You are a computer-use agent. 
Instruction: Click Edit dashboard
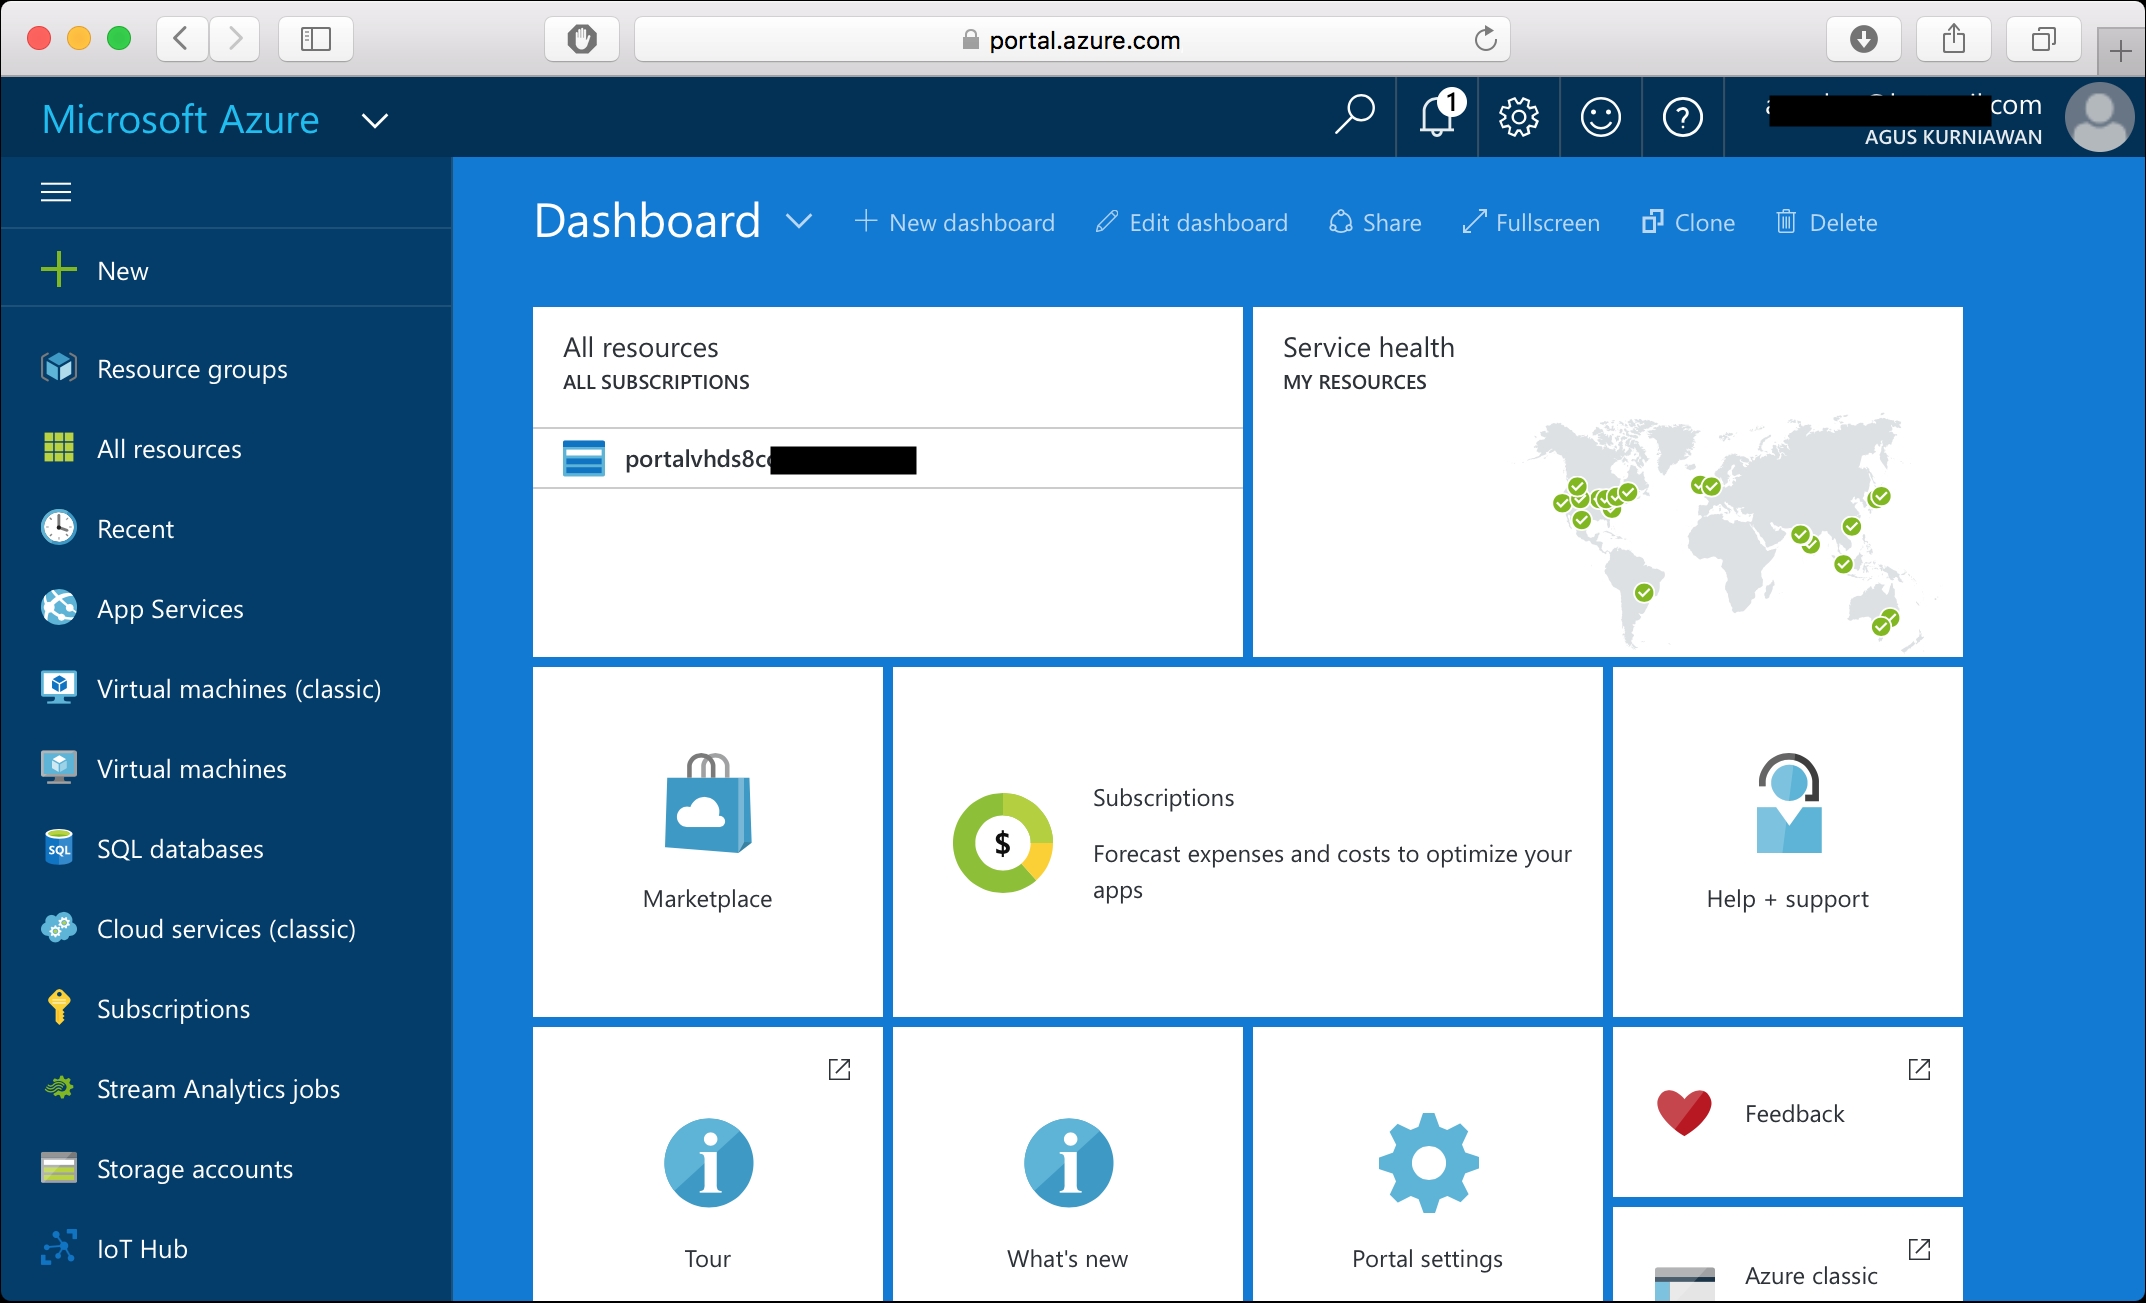click(x=1192, y=222)
